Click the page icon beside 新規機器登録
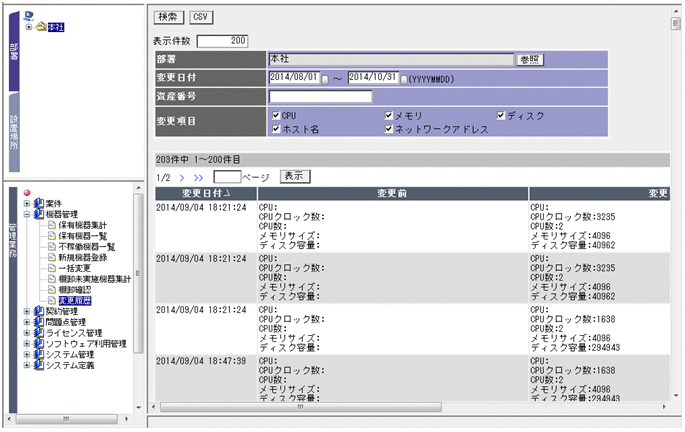 [52, 257]
